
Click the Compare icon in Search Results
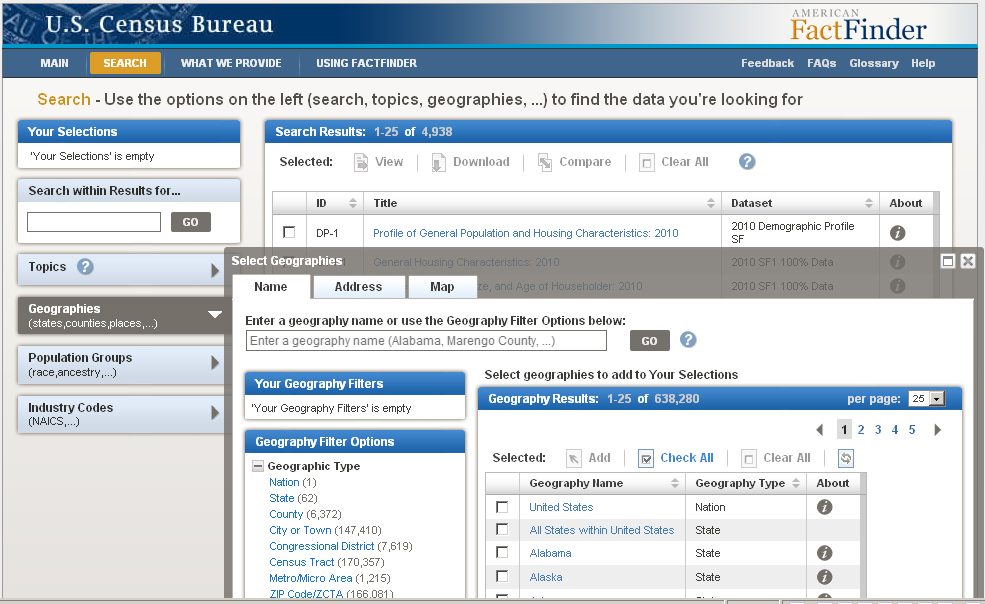coord(545,162)
